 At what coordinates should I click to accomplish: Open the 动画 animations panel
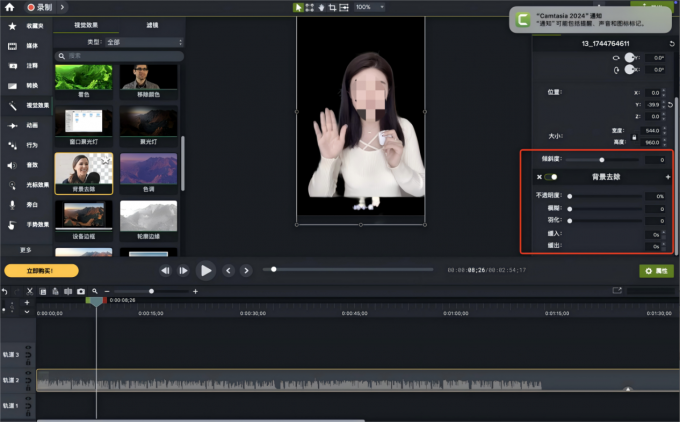tap(27, 125)
